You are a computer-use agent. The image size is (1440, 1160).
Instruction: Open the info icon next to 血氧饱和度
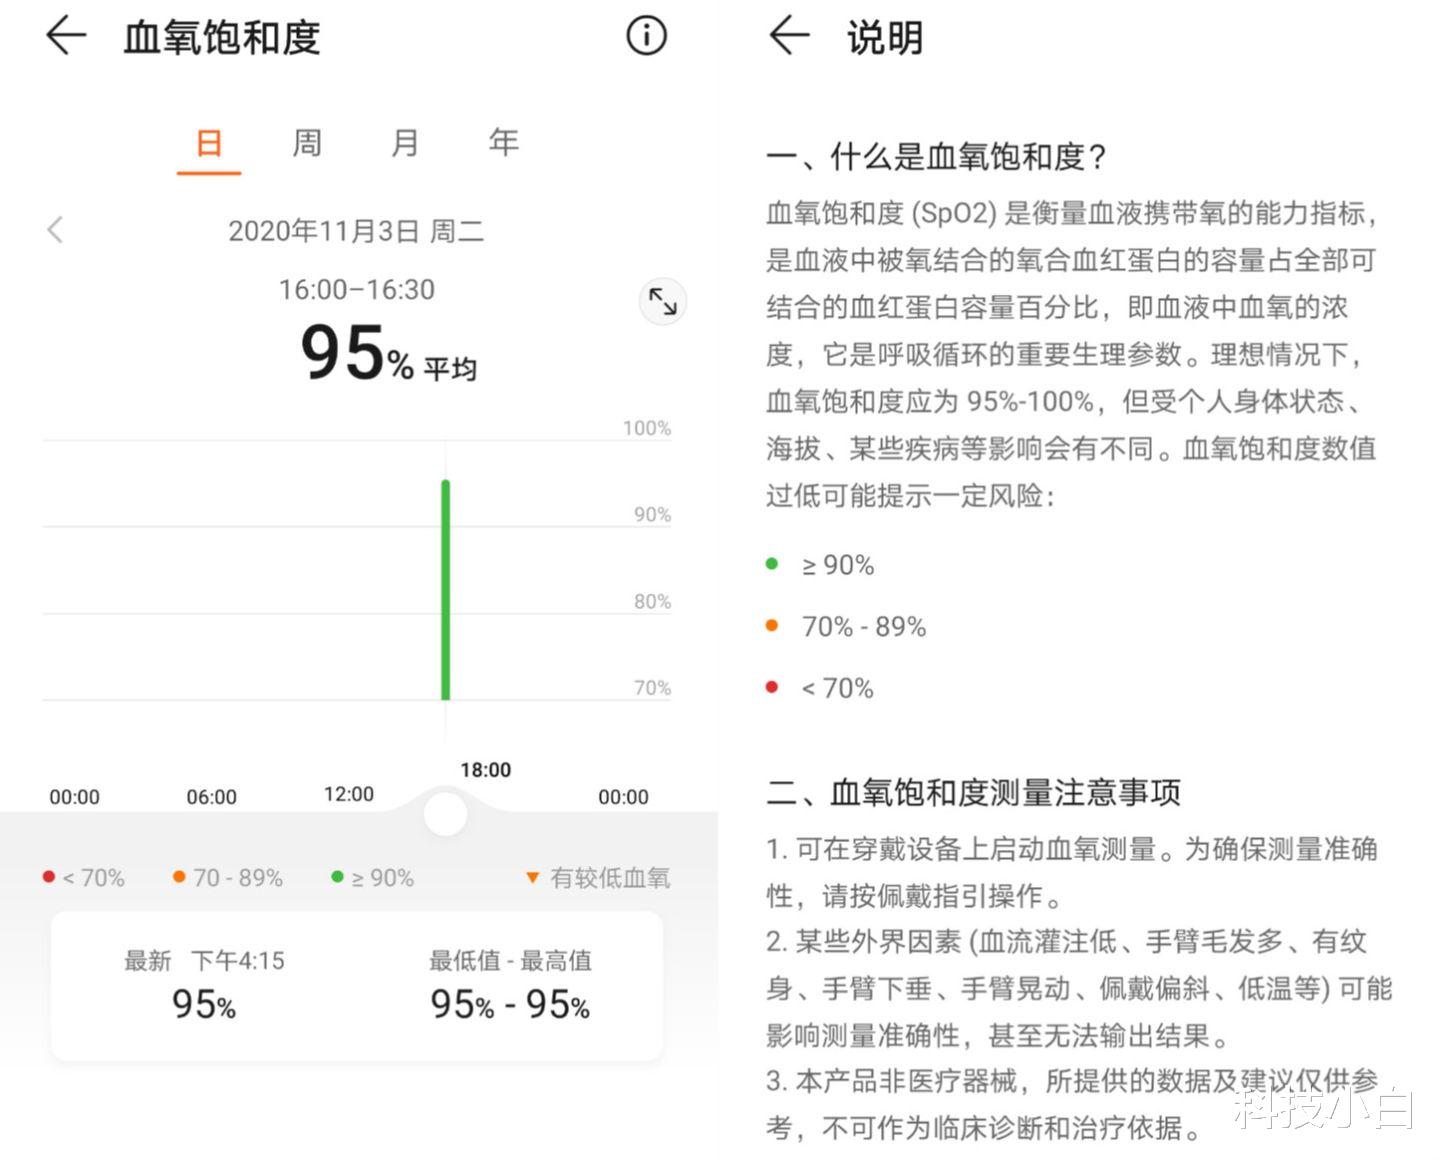tap(646, 35)
